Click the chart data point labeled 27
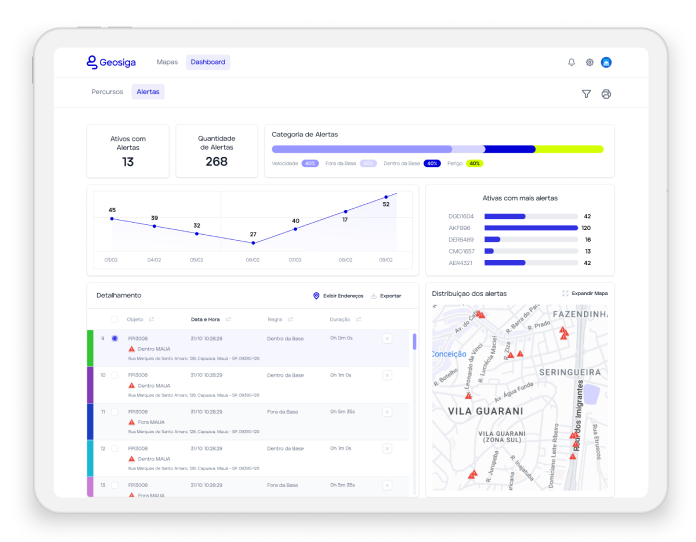 tap(253, 243)
